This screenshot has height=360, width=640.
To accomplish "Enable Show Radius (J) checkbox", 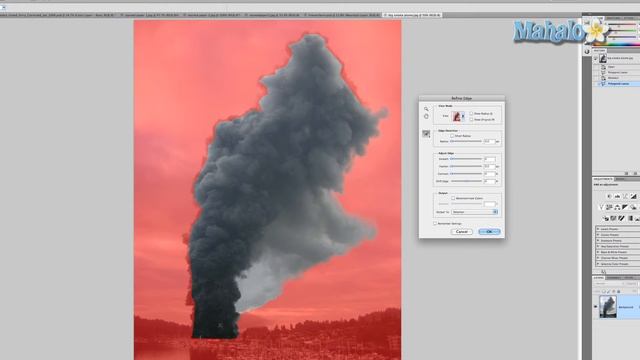I will click(471, 113).
